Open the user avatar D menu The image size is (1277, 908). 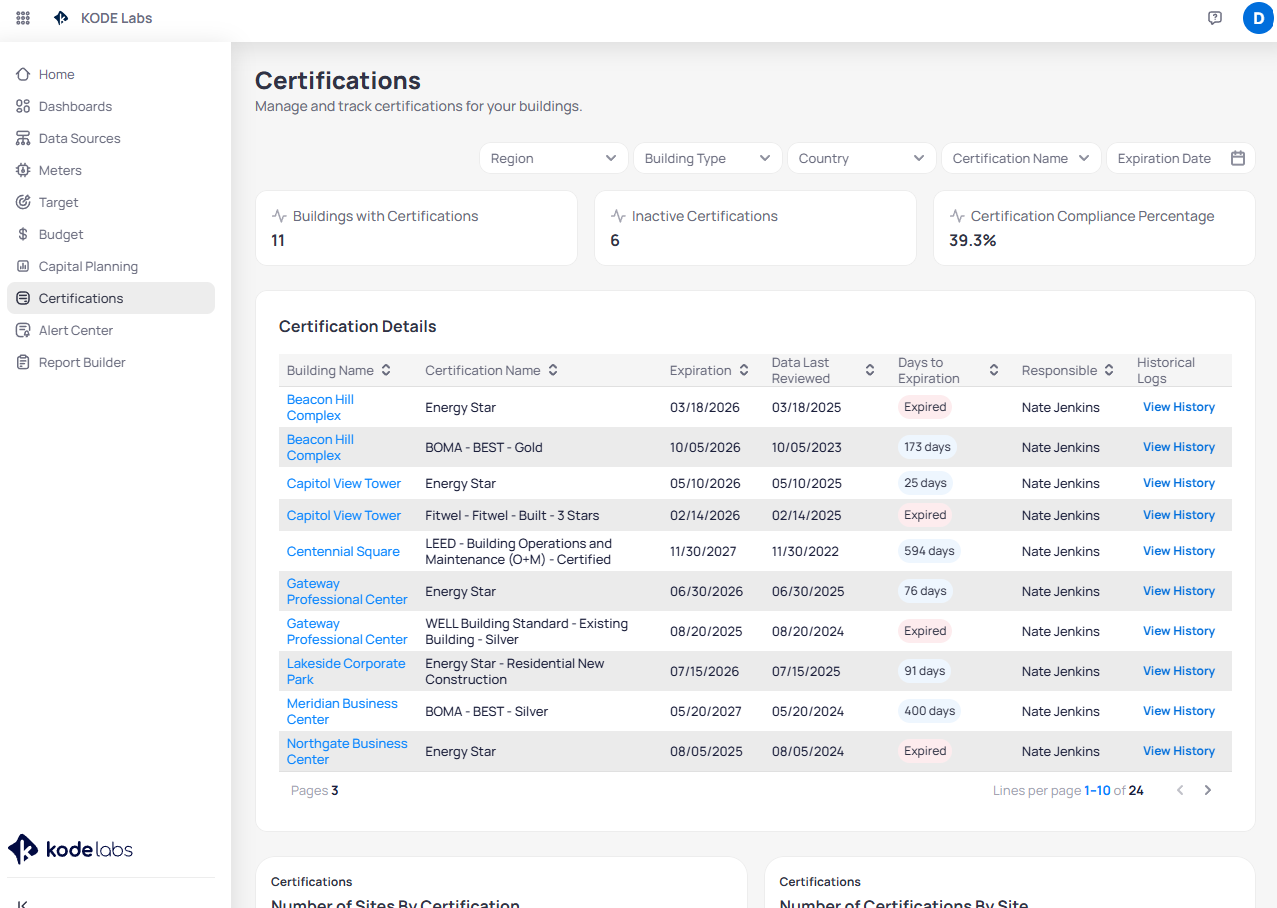pos(1258,18)
